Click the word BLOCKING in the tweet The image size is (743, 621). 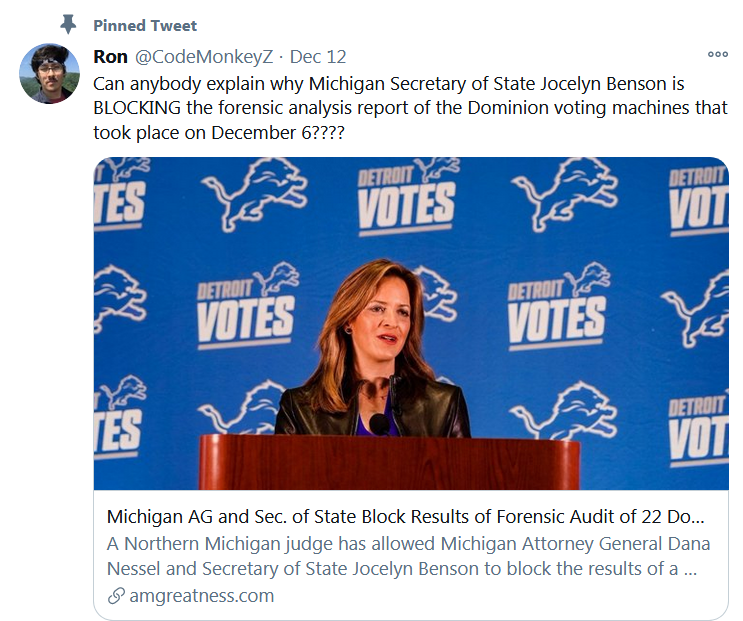point(137,108)
